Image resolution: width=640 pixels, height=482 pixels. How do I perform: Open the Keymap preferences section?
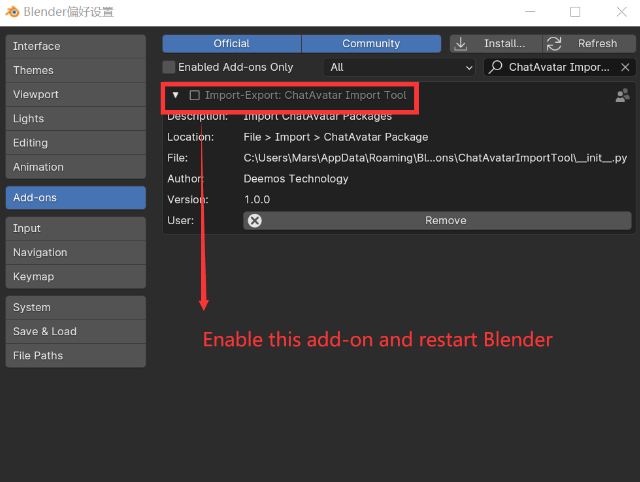(76, 277)
